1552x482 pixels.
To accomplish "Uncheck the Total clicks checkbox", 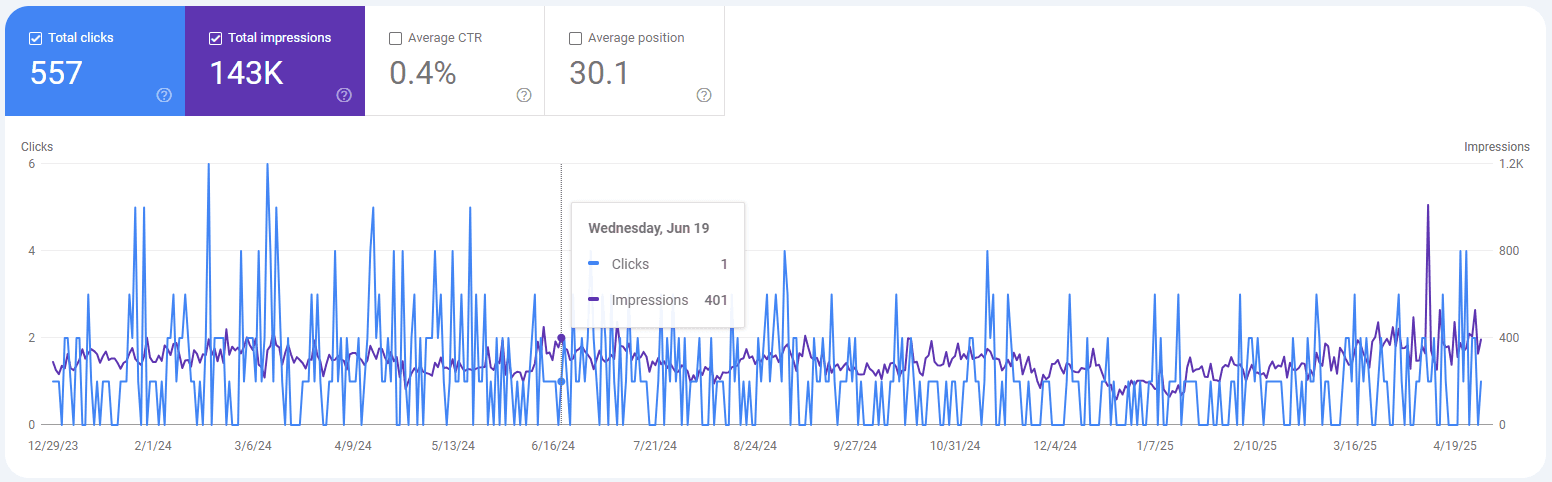I will pos(36,38).
